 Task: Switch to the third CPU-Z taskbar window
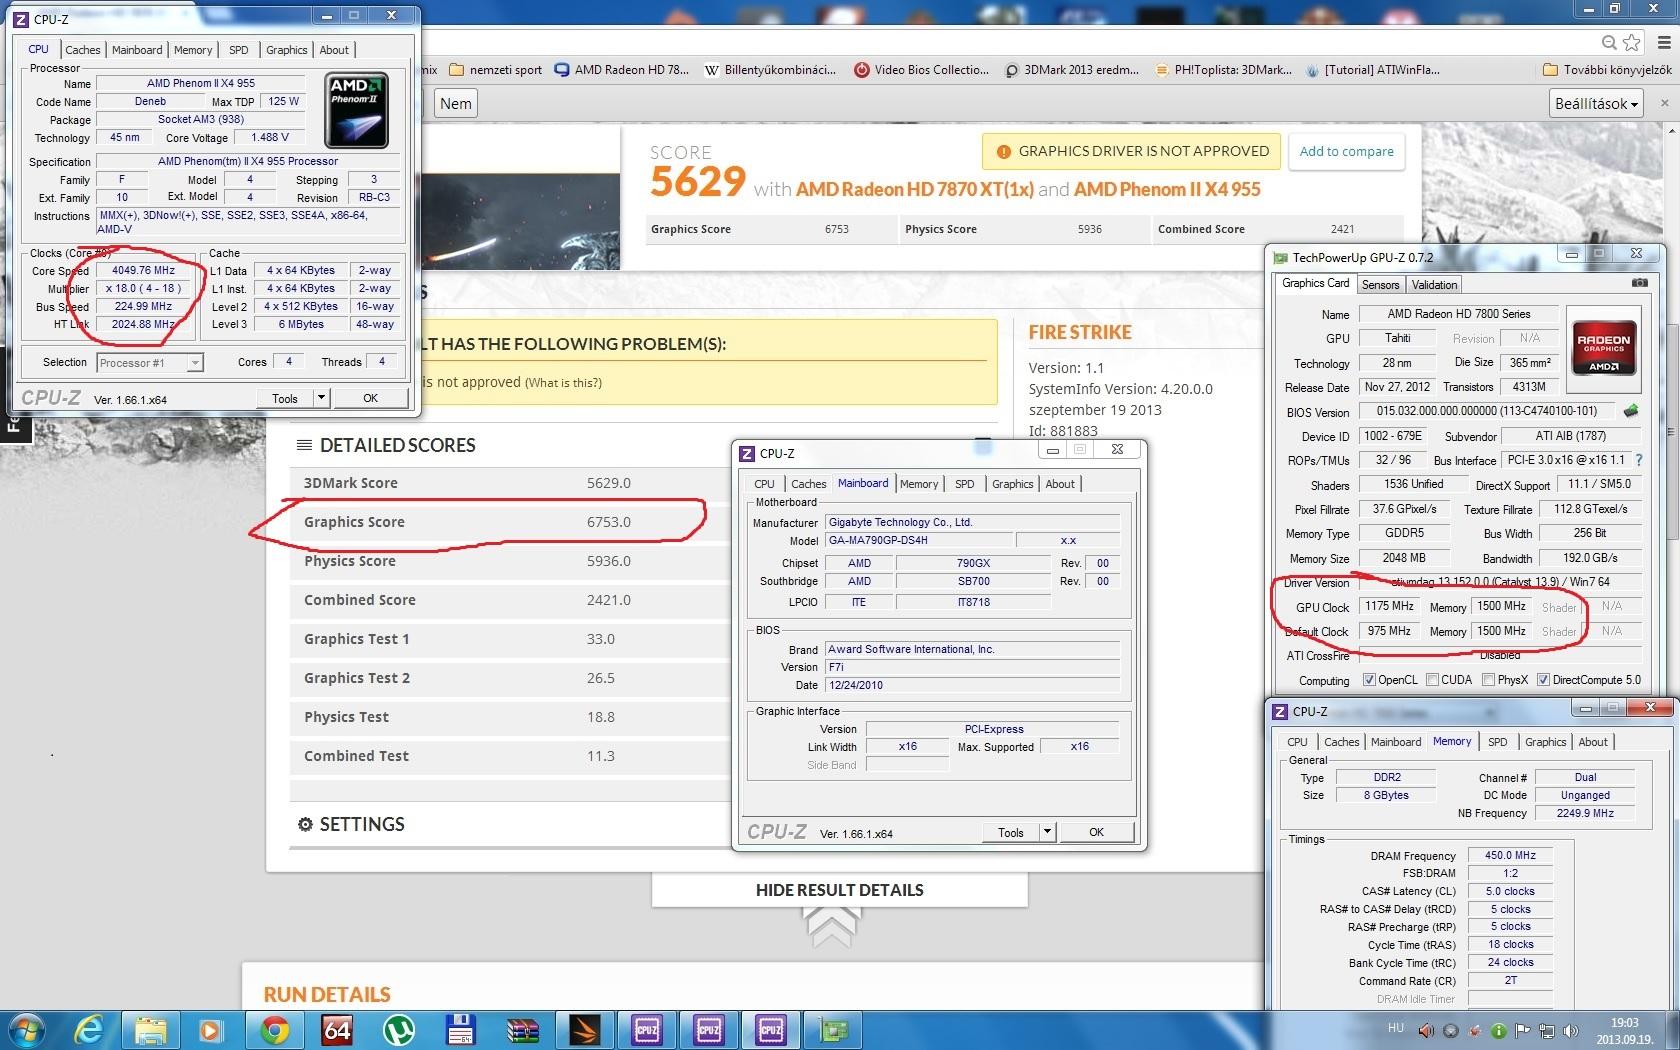(771, 1029)
